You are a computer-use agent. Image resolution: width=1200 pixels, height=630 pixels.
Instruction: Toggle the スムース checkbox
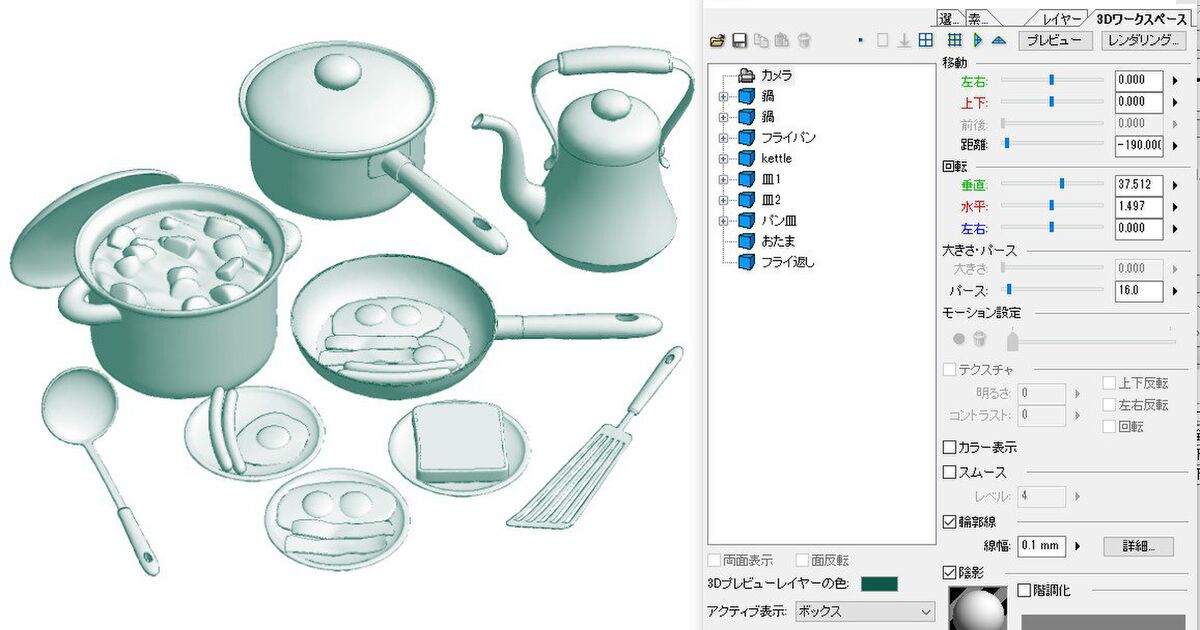click(x=950, y=472)
